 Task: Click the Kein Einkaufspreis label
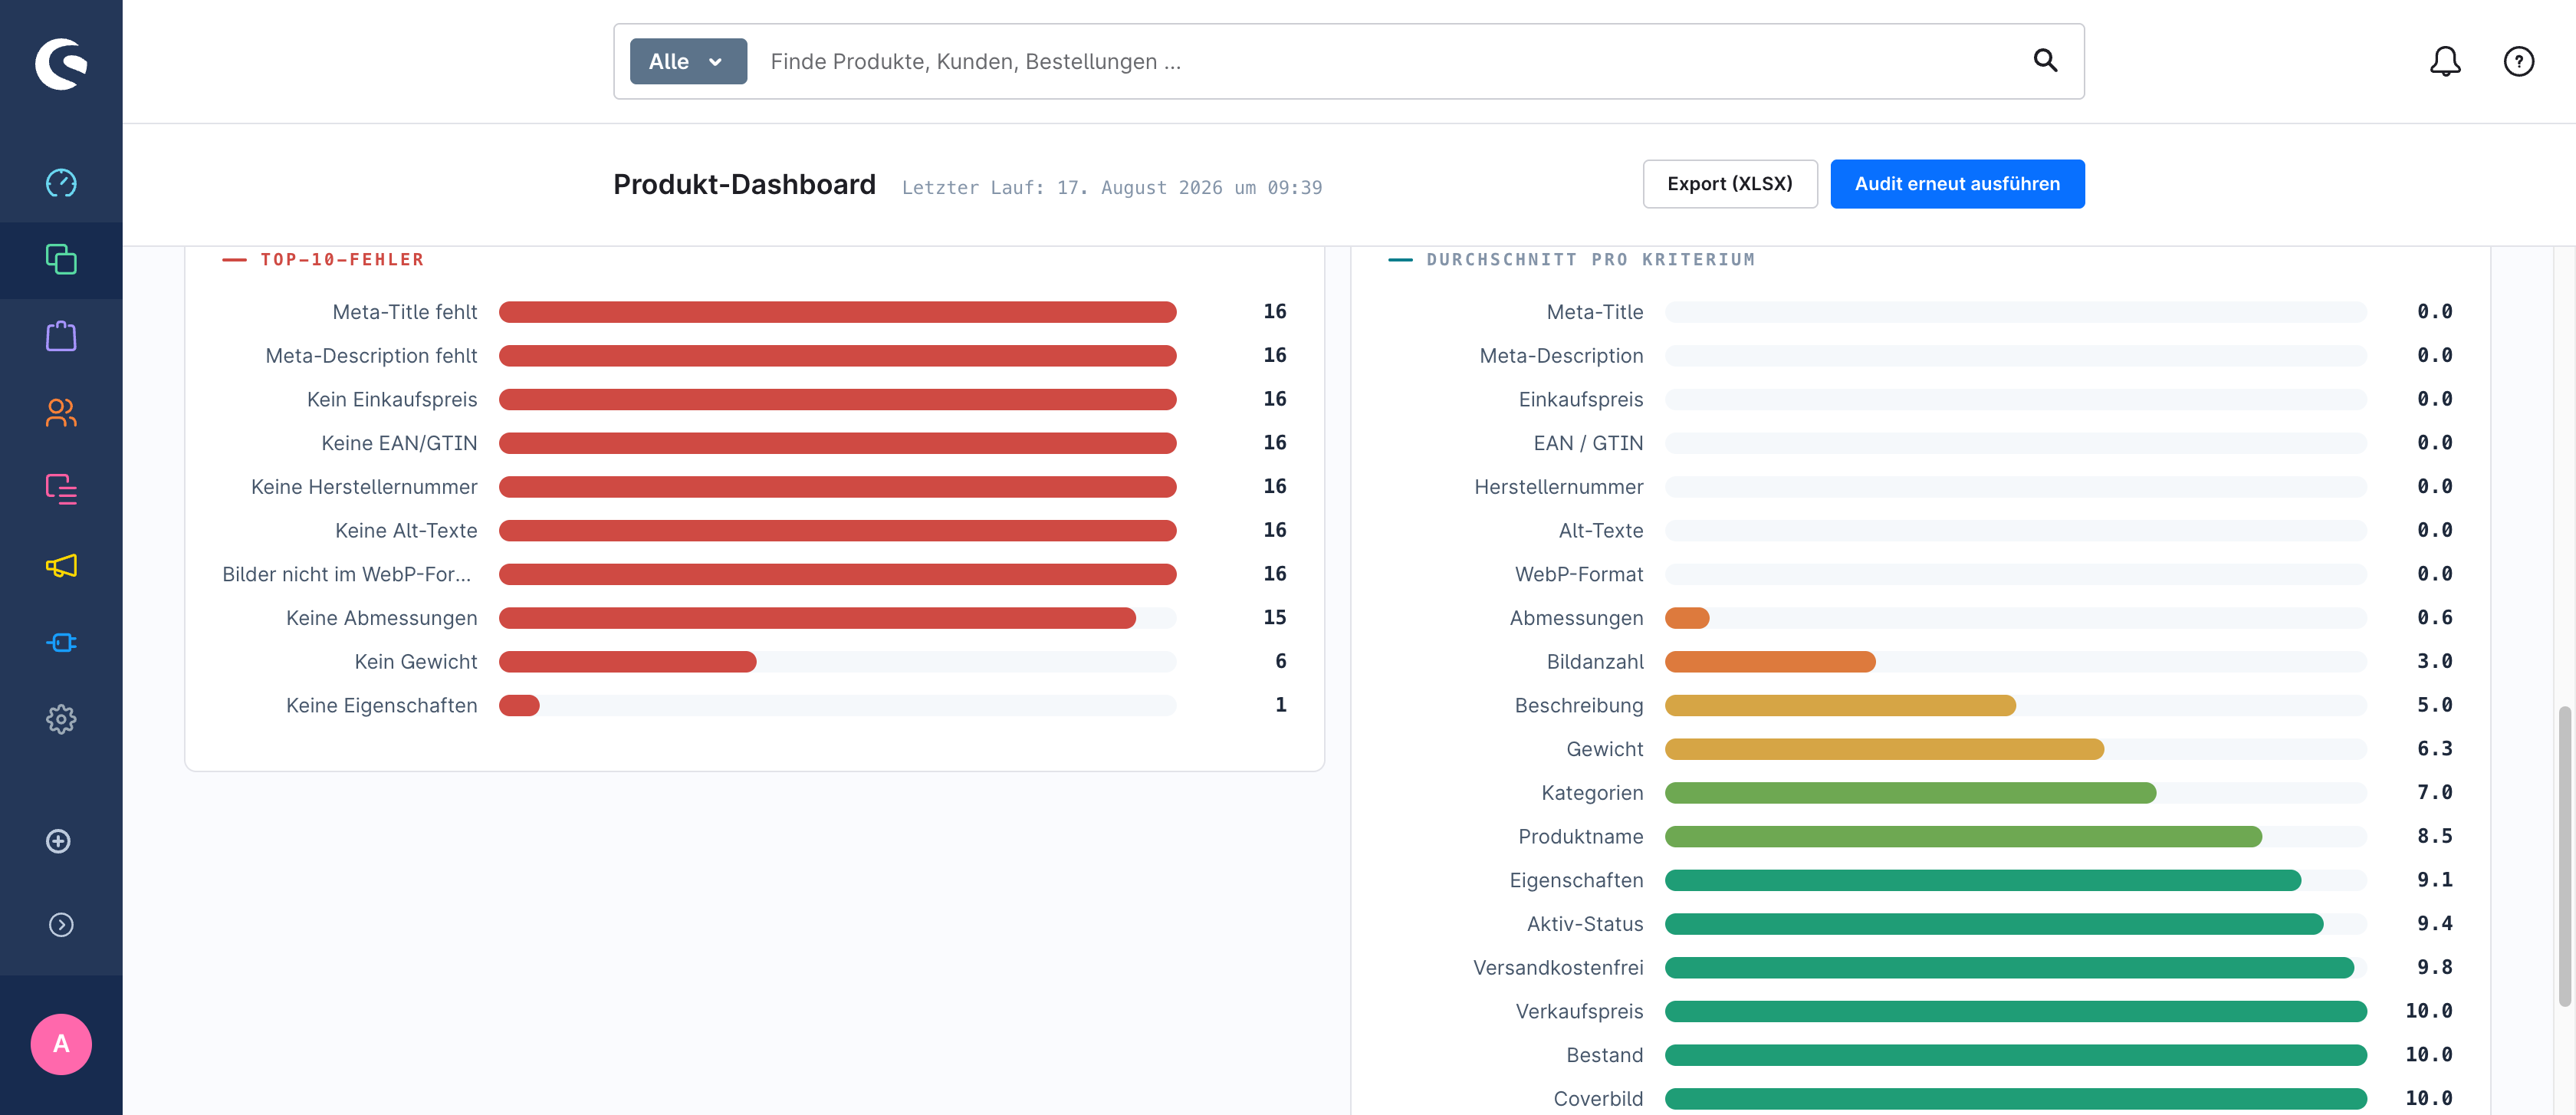pyautogui.click(x=392, y=400)
